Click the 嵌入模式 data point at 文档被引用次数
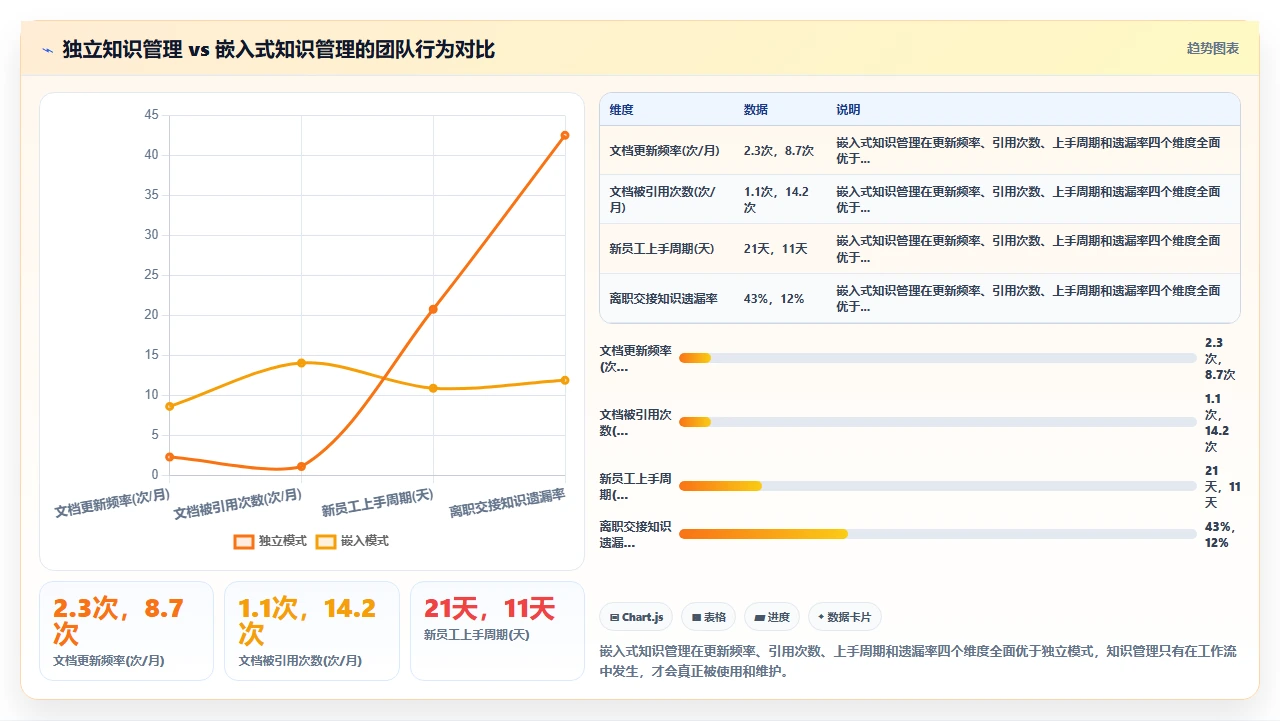Viewport: 1280px width, 721px height. (301, 362)
